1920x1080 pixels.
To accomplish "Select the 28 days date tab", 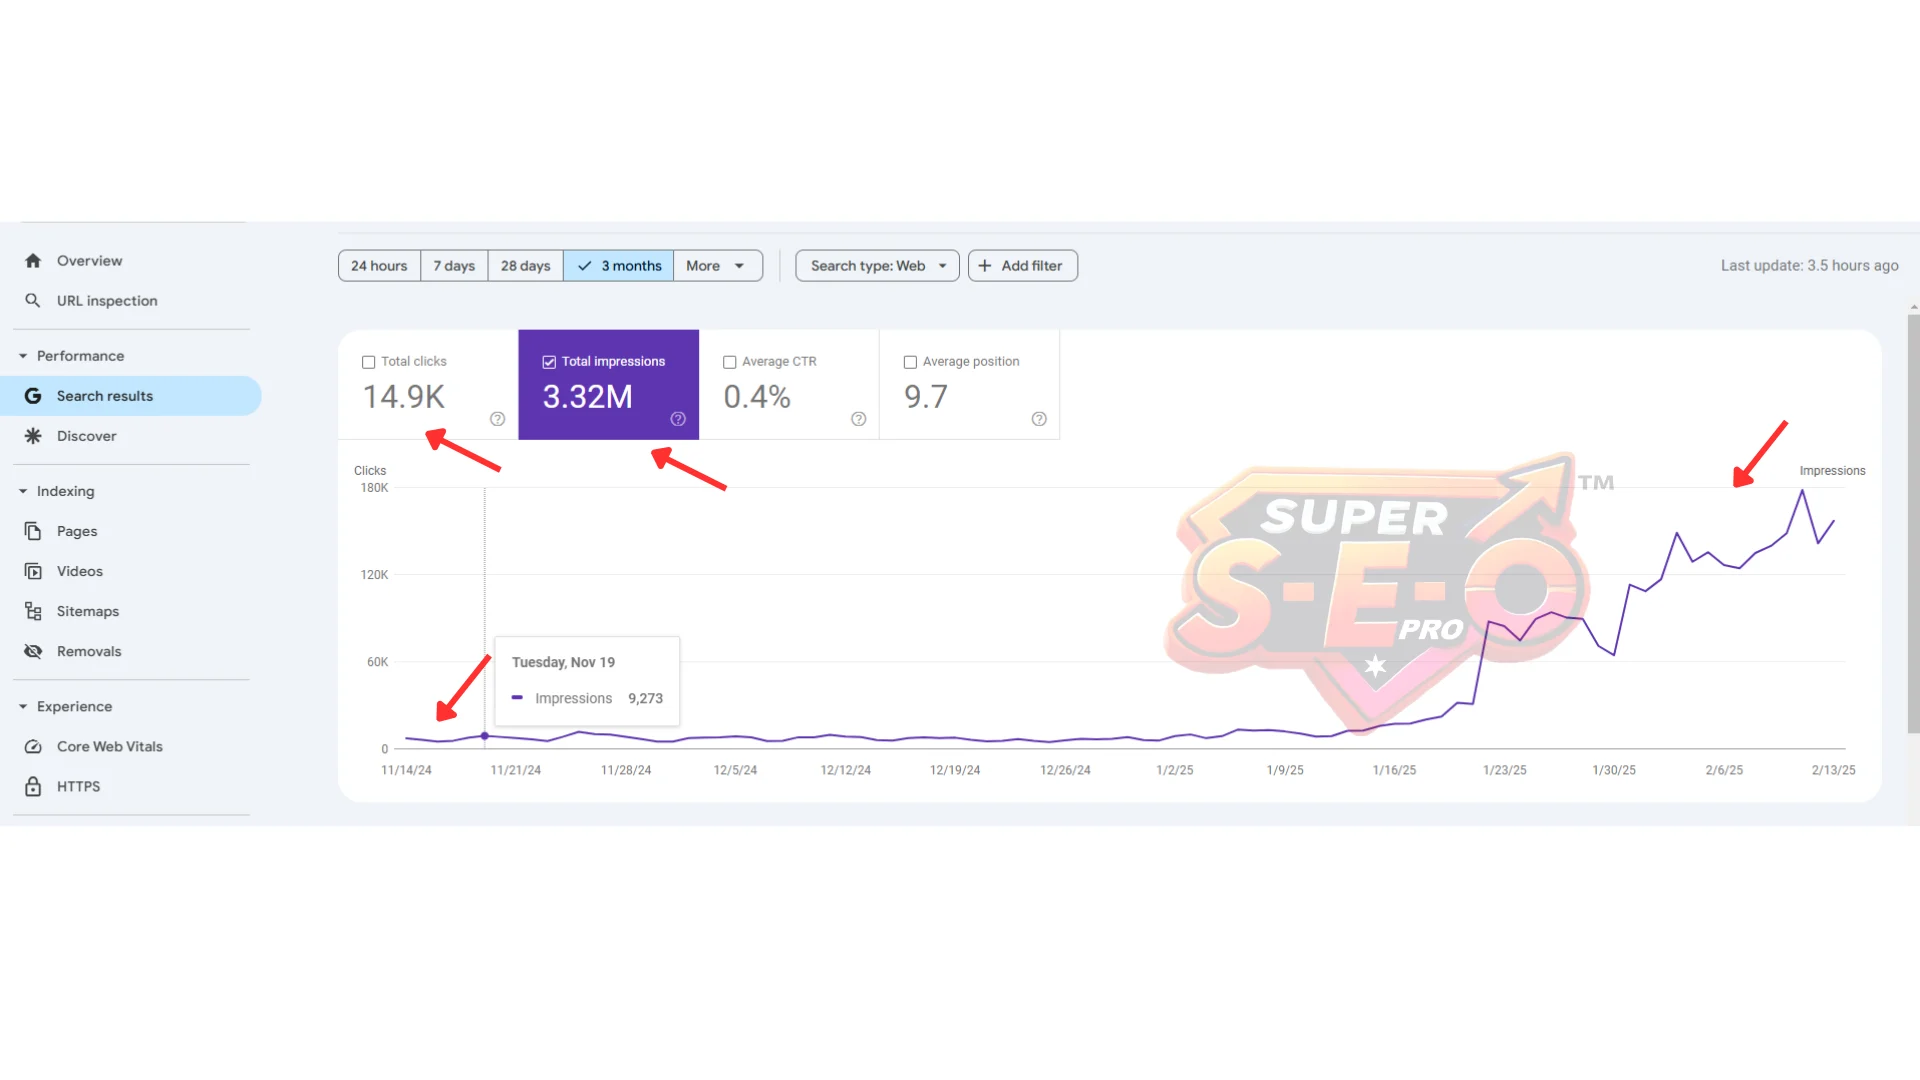I will (x=525, y=266).
